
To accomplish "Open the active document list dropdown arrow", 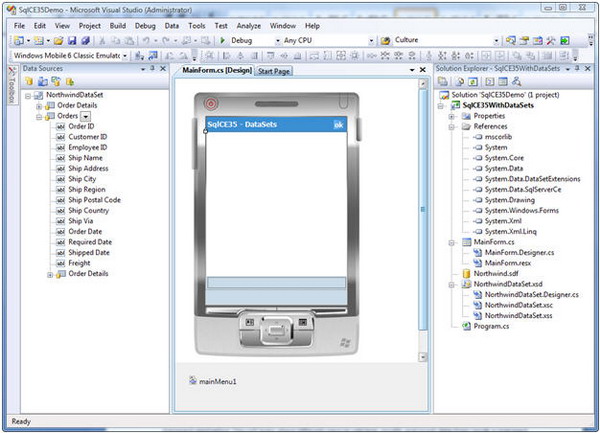I will click(x=412, y=70).
